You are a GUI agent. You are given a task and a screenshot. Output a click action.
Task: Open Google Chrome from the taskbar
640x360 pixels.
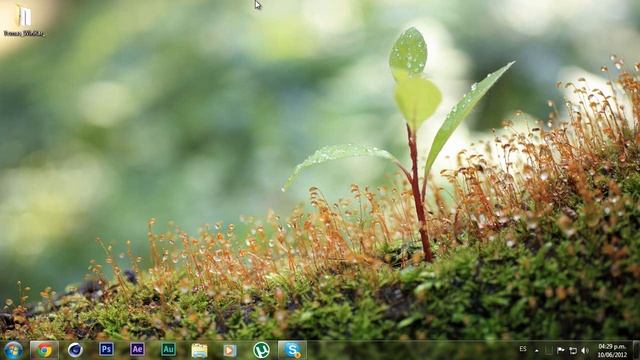click(x=44, y=350)
